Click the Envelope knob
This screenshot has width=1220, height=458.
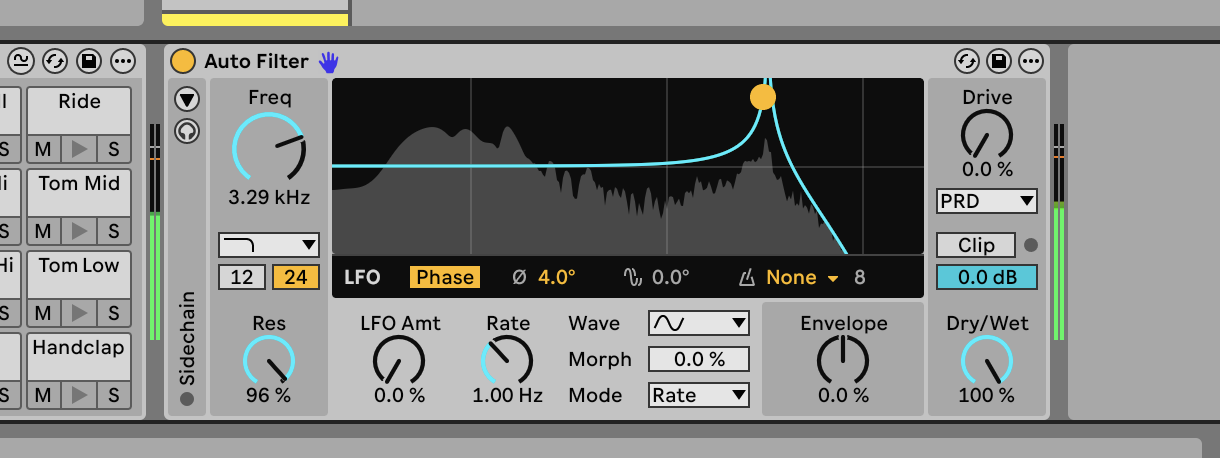tap(843, 360)
